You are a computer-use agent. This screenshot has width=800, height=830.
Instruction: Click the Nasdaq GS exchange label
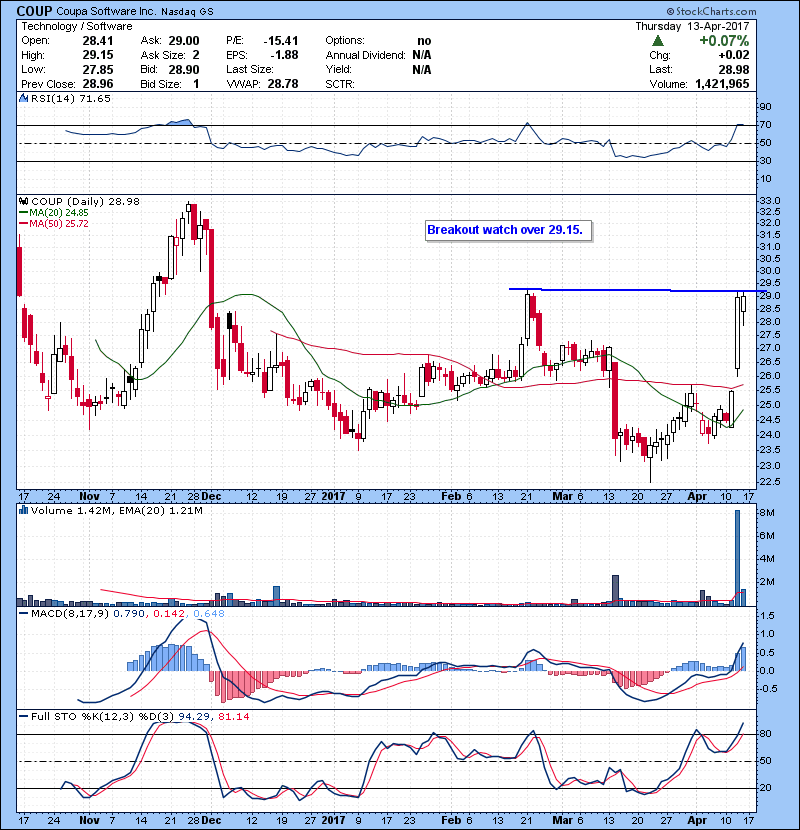pos(187,11)
